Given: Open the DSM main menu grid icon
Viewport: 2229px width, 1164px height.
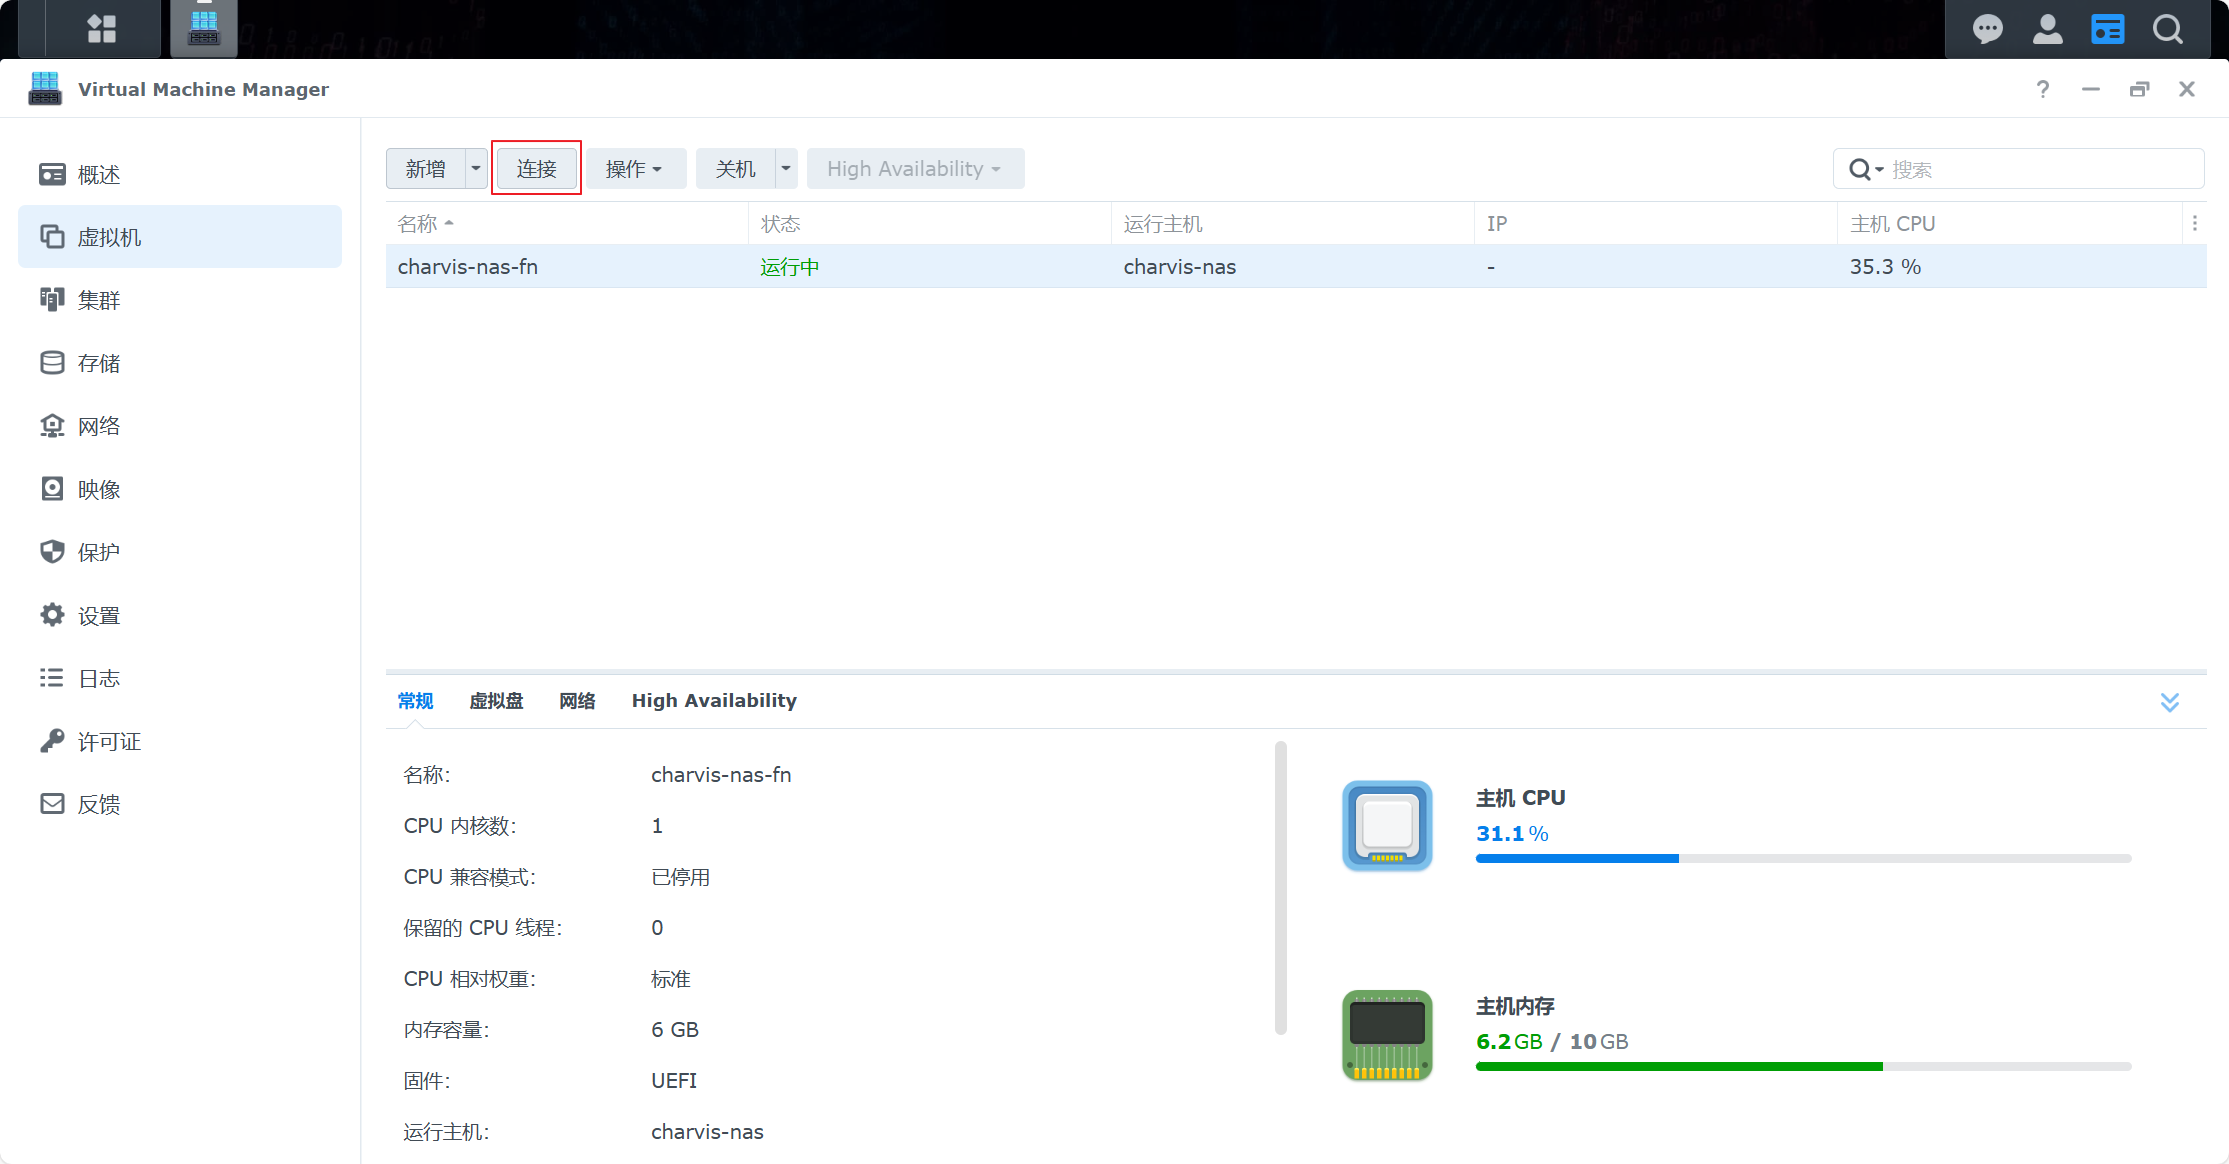Looking at the screenshot, I should tap(102, 29).
